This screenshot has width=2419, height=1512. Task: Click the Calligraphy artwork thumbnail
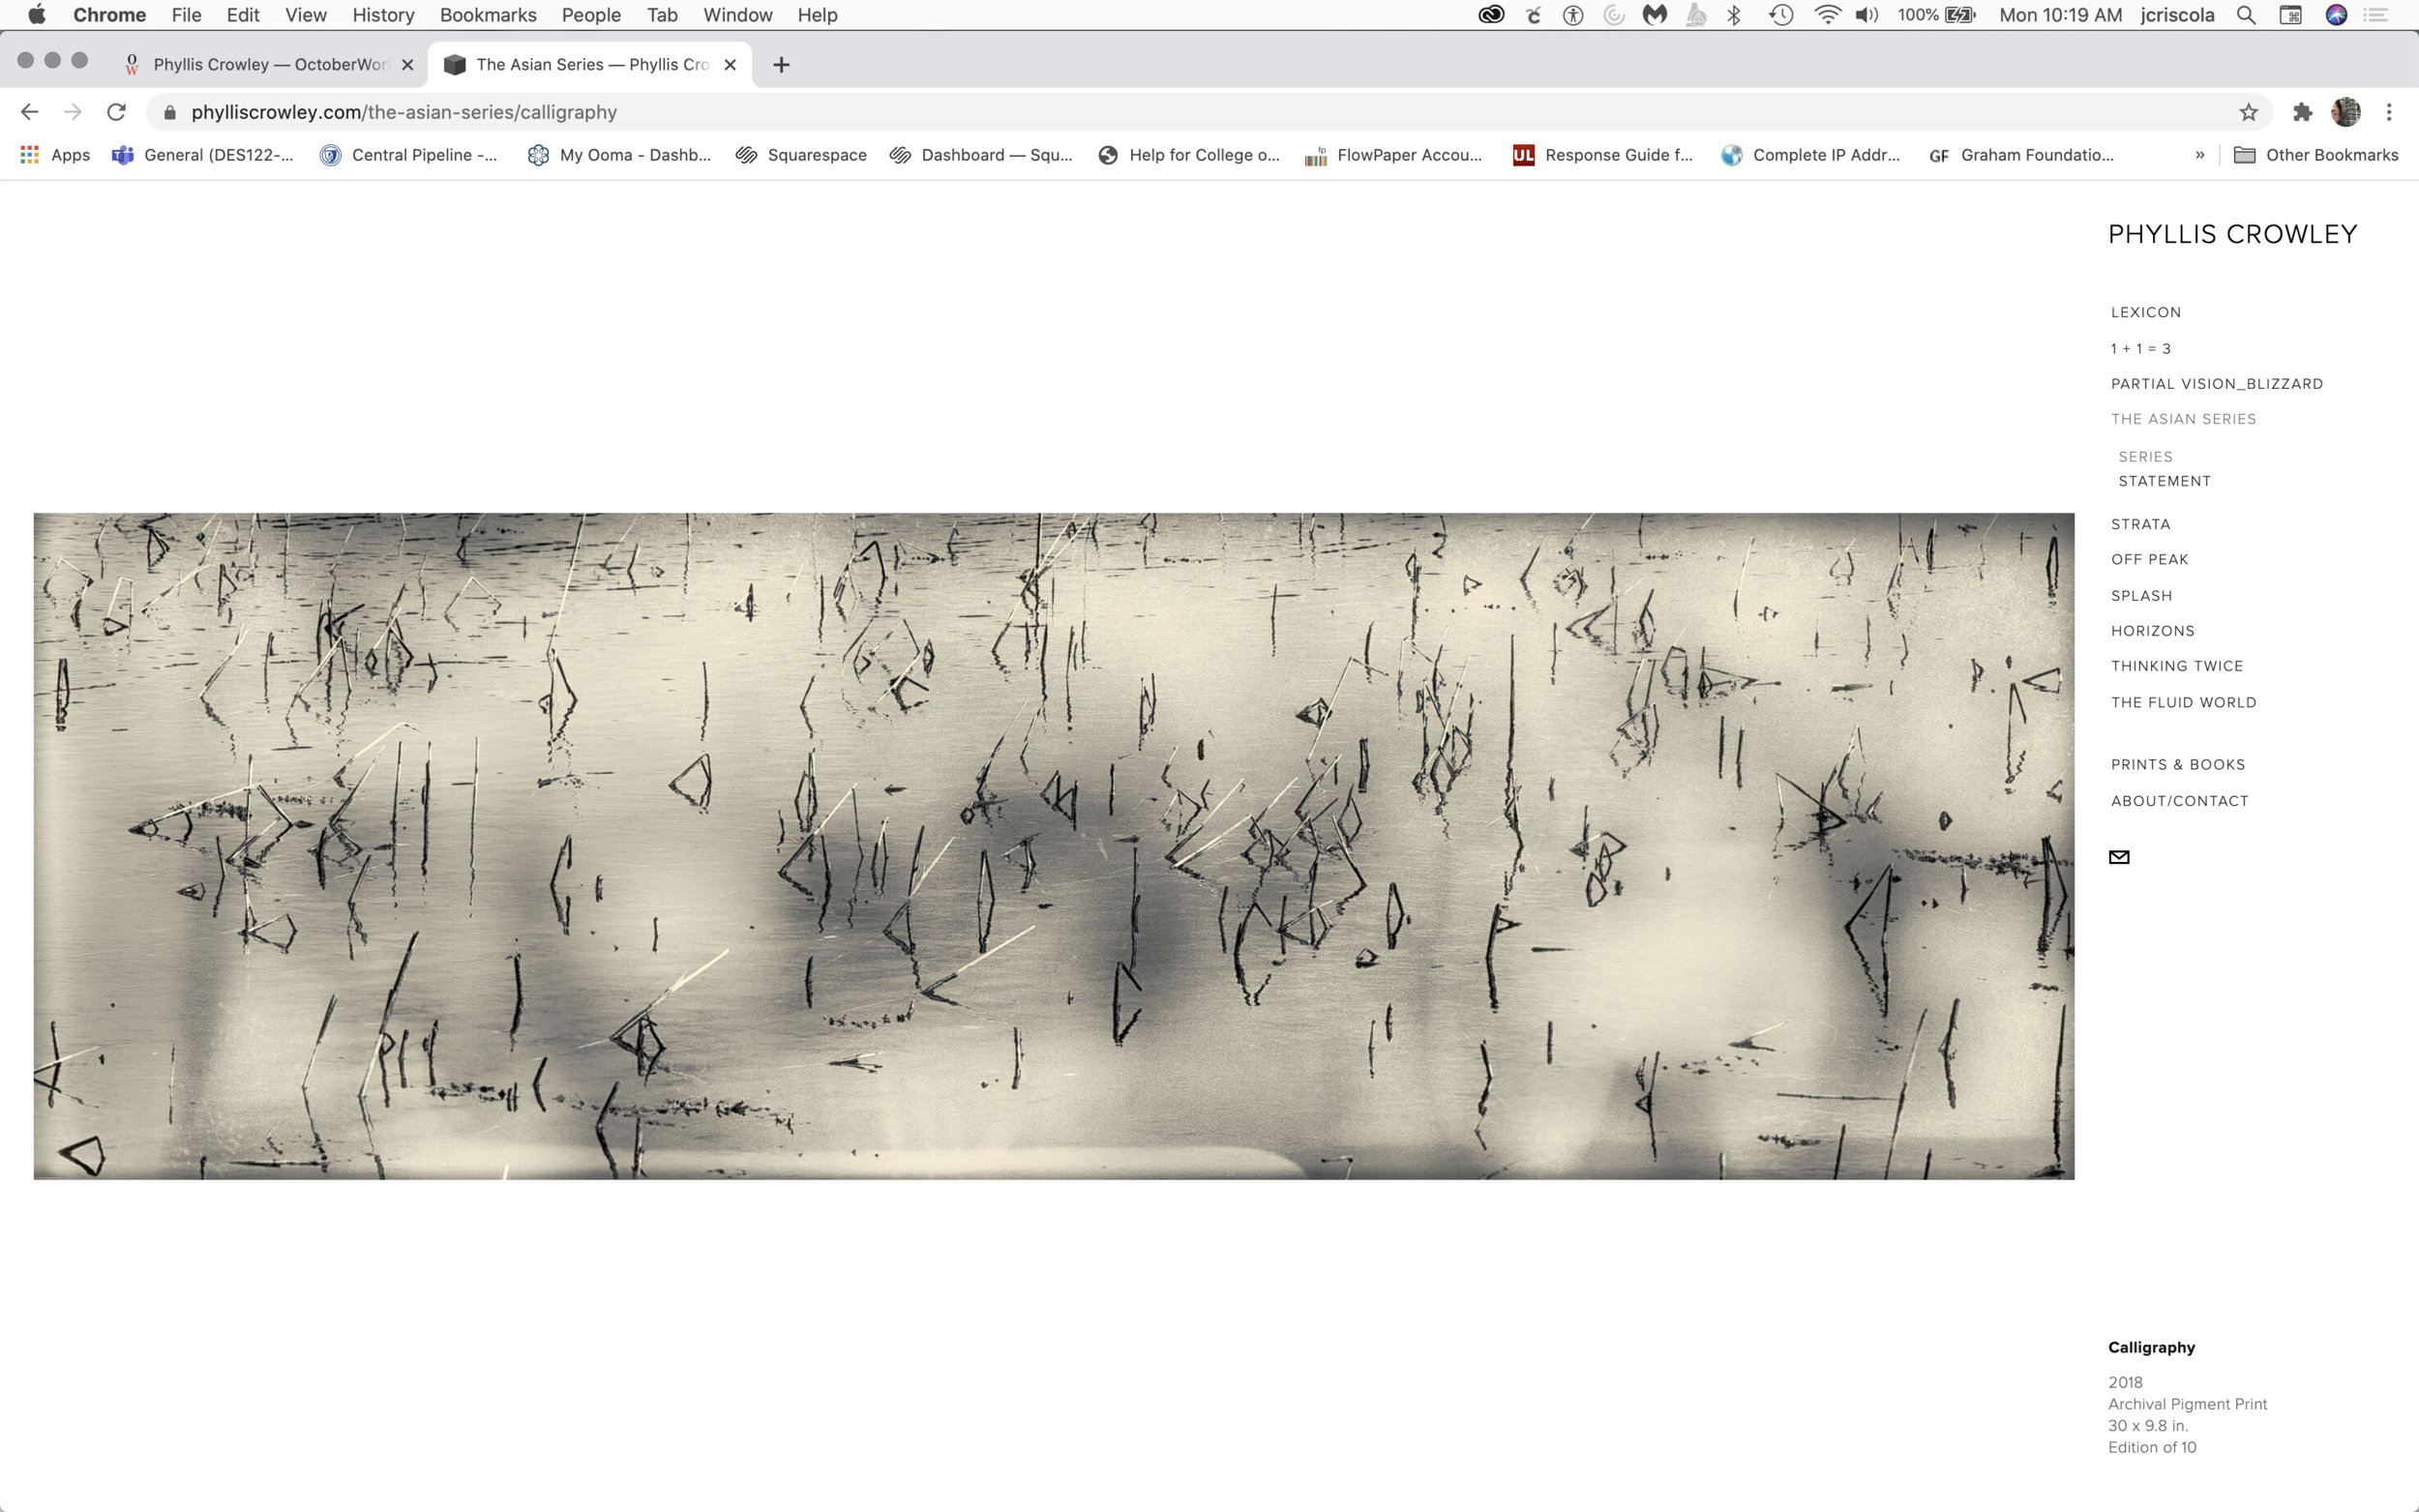click(1054, 845)
